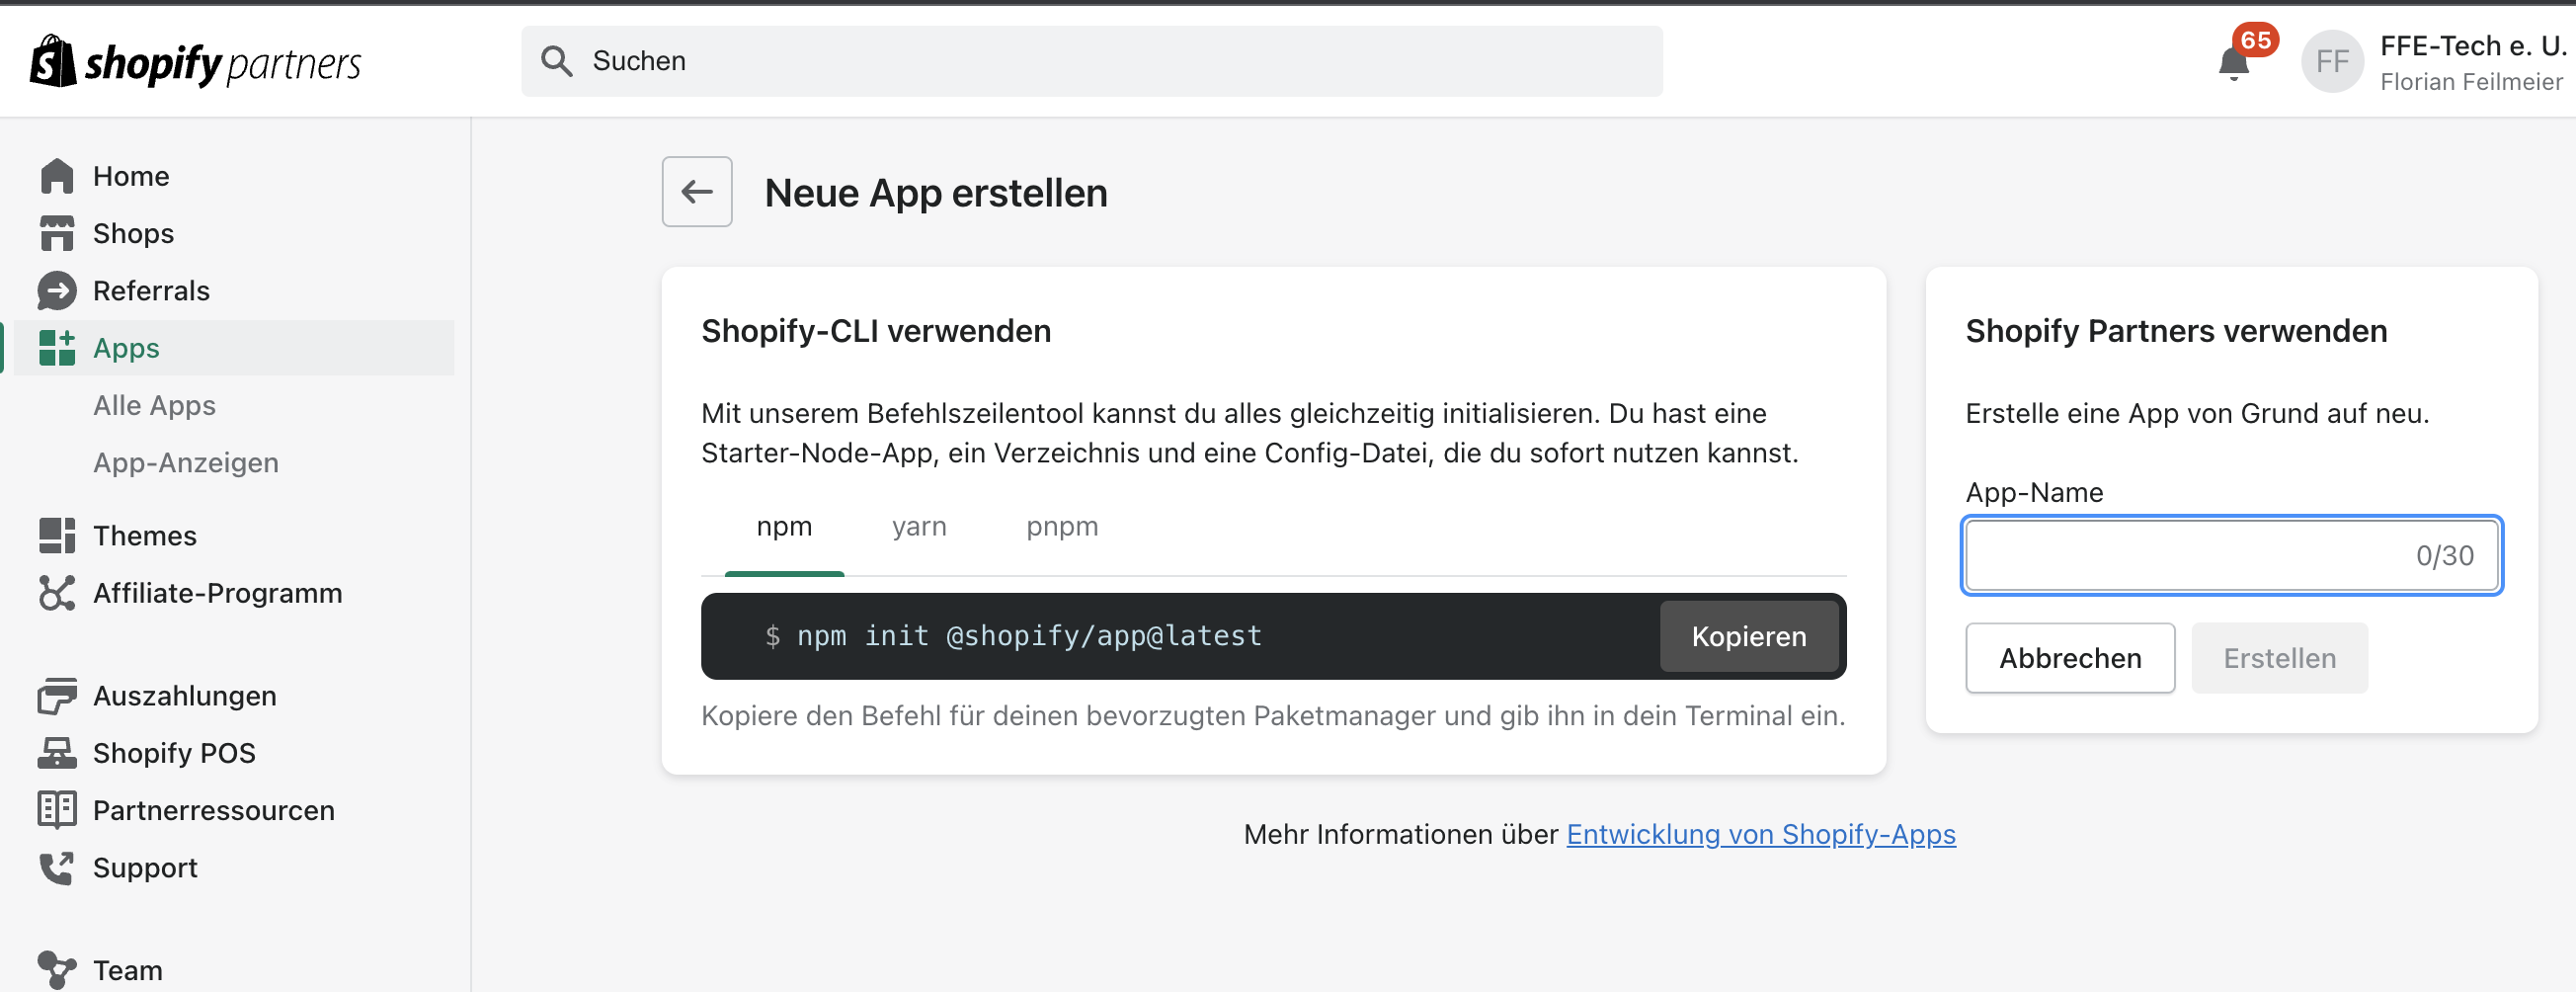Click the Themes icon in sidebar

pos(57,536)
